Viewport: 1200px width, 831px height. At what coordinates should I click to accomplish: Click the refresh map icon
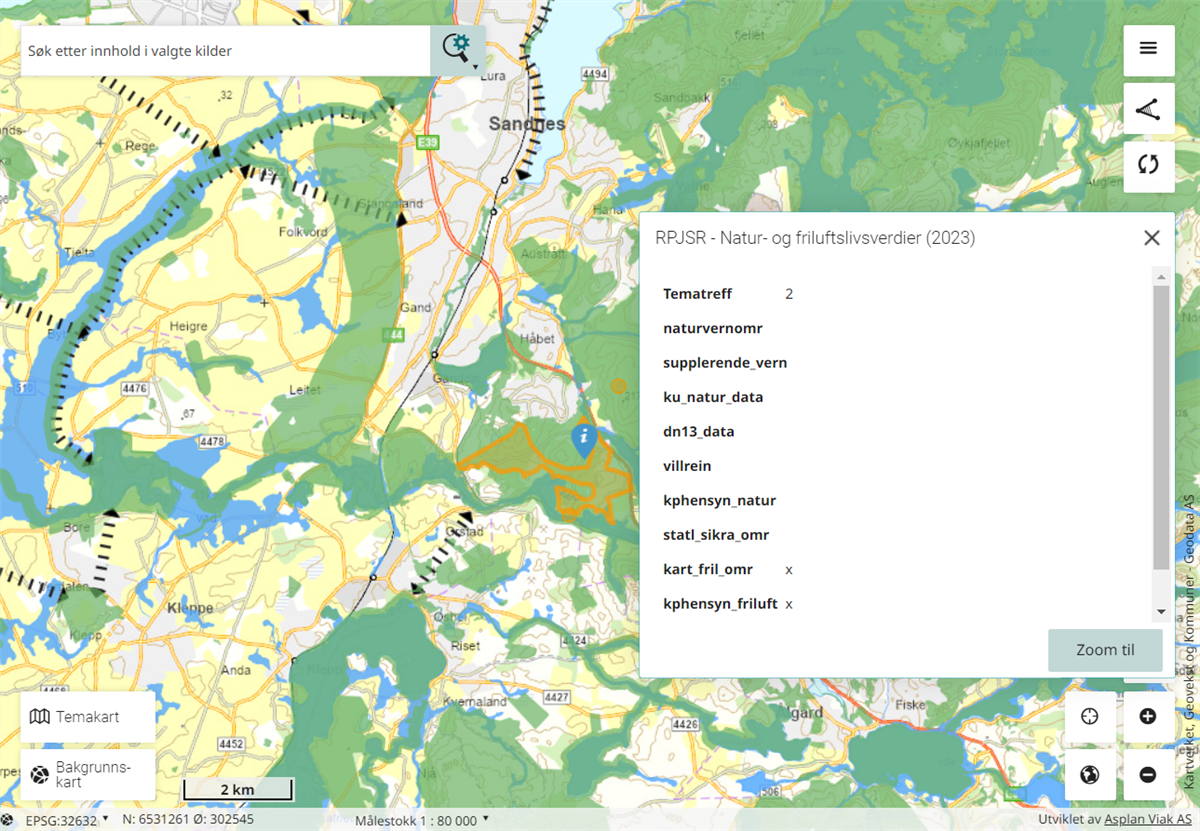(1148, 165)
